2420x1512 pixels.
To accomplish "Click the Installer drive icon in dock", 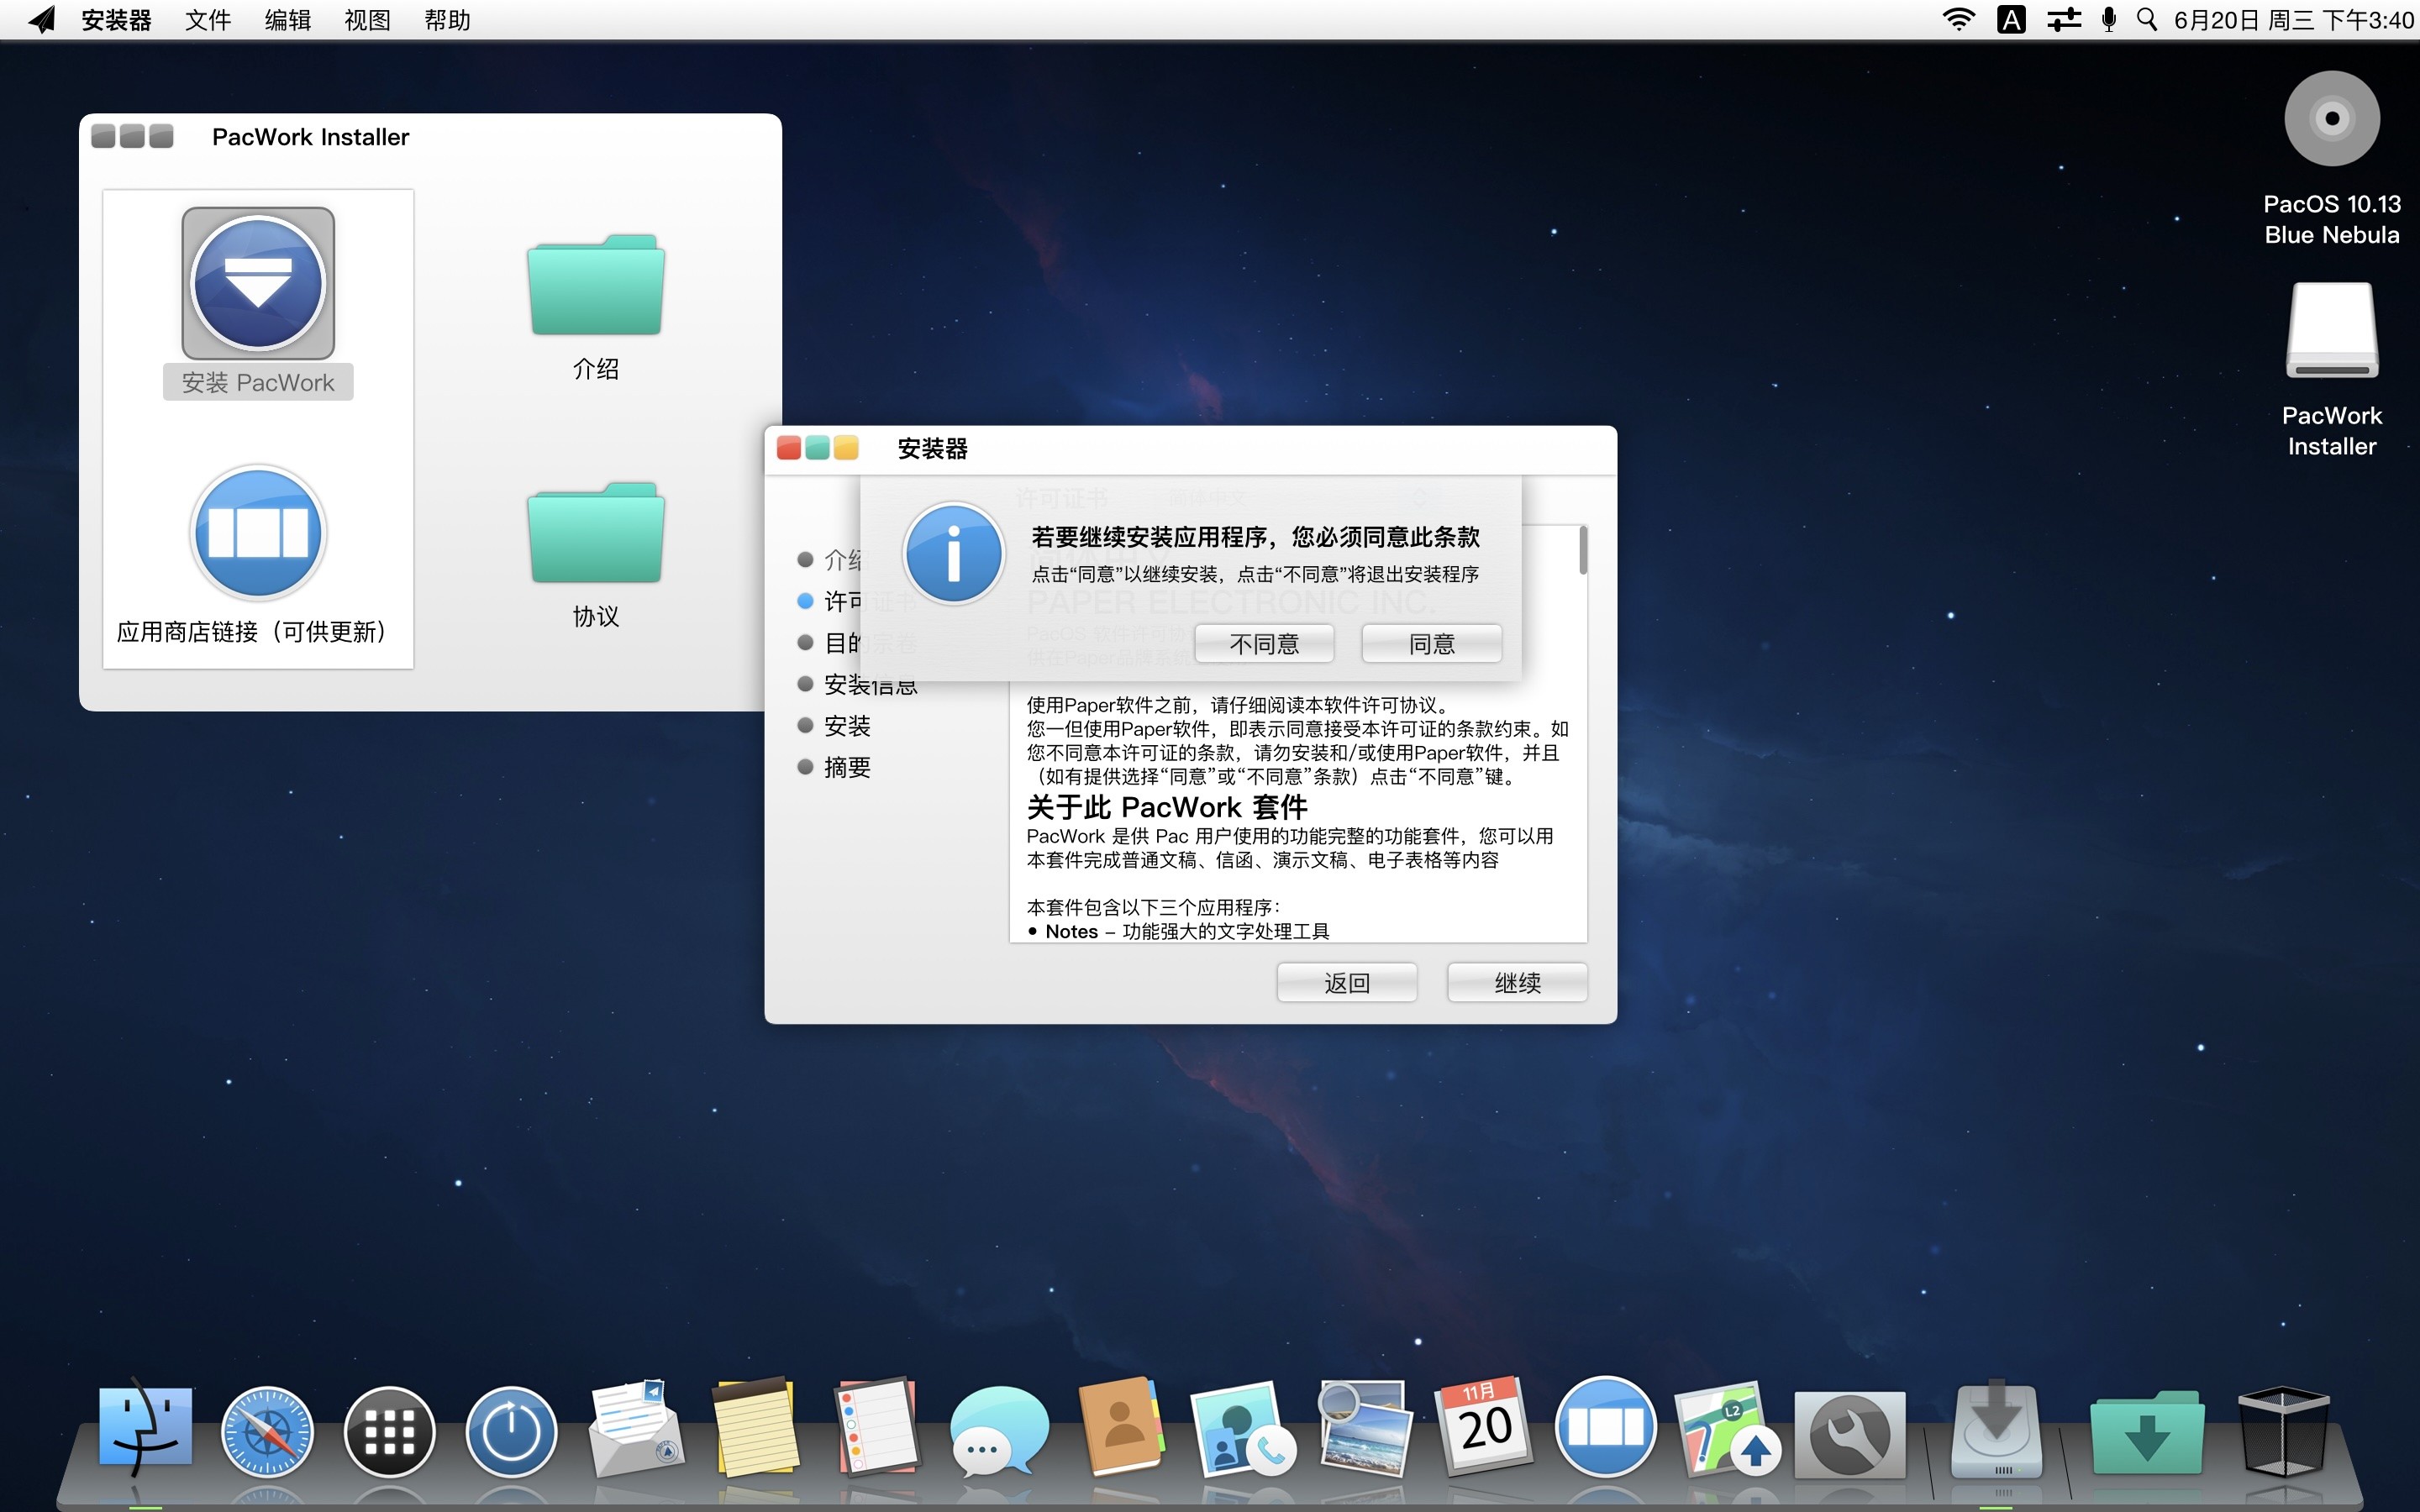I will pyautogui.click(x=1996, y=1430).
